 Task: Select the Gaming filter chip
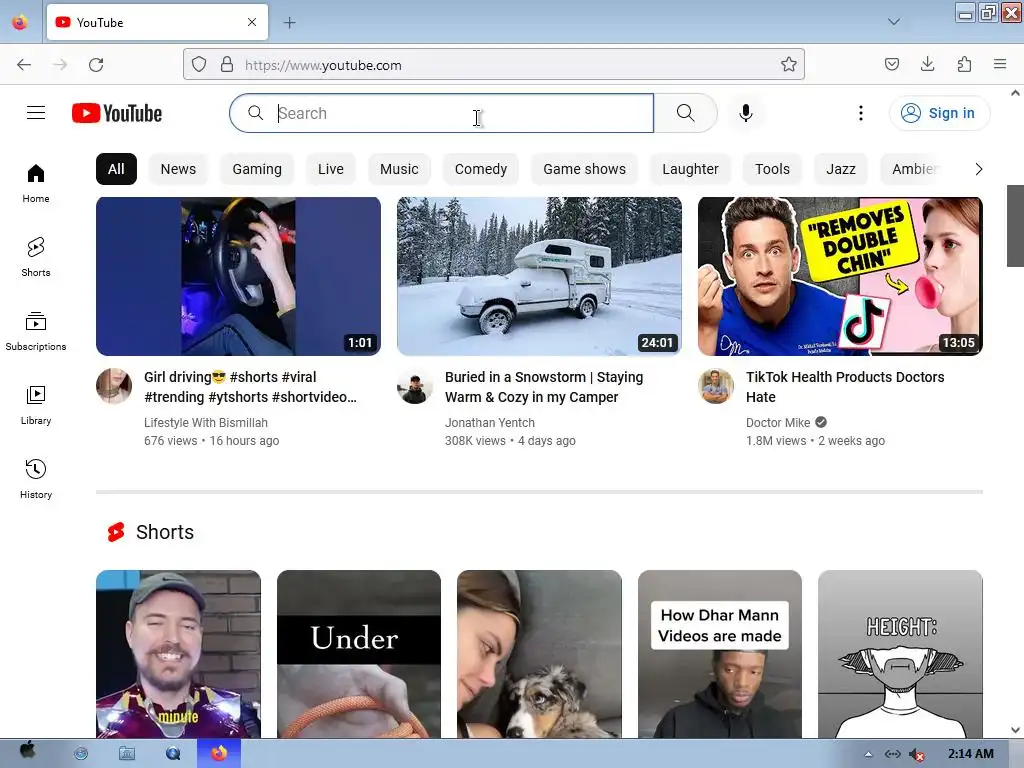pos(257,169)
